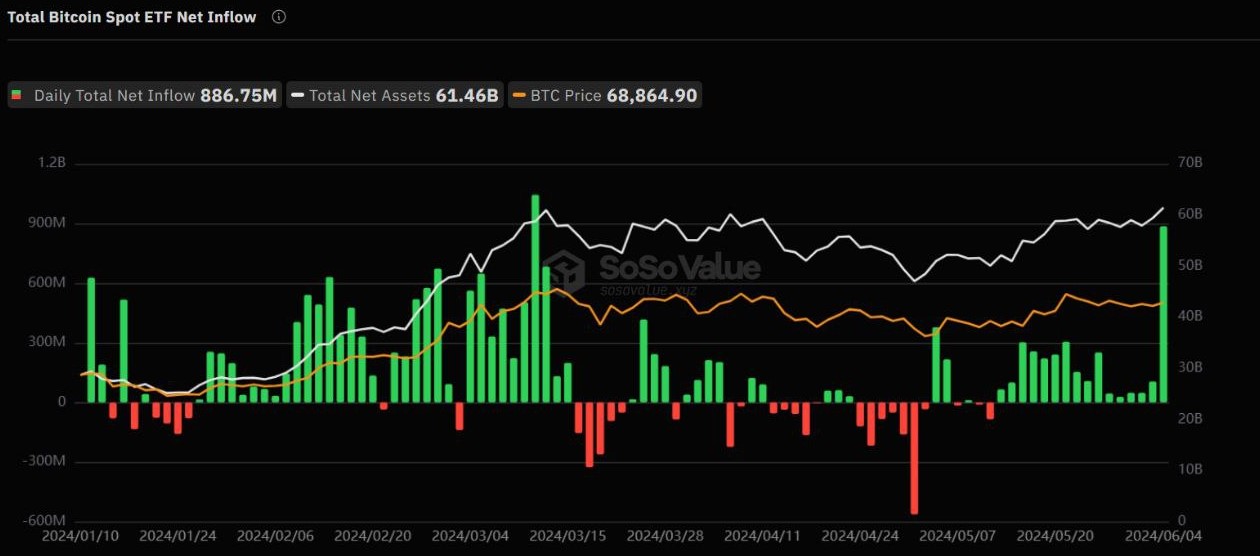Click the 70B label on right axis

tap(1190, 163)
